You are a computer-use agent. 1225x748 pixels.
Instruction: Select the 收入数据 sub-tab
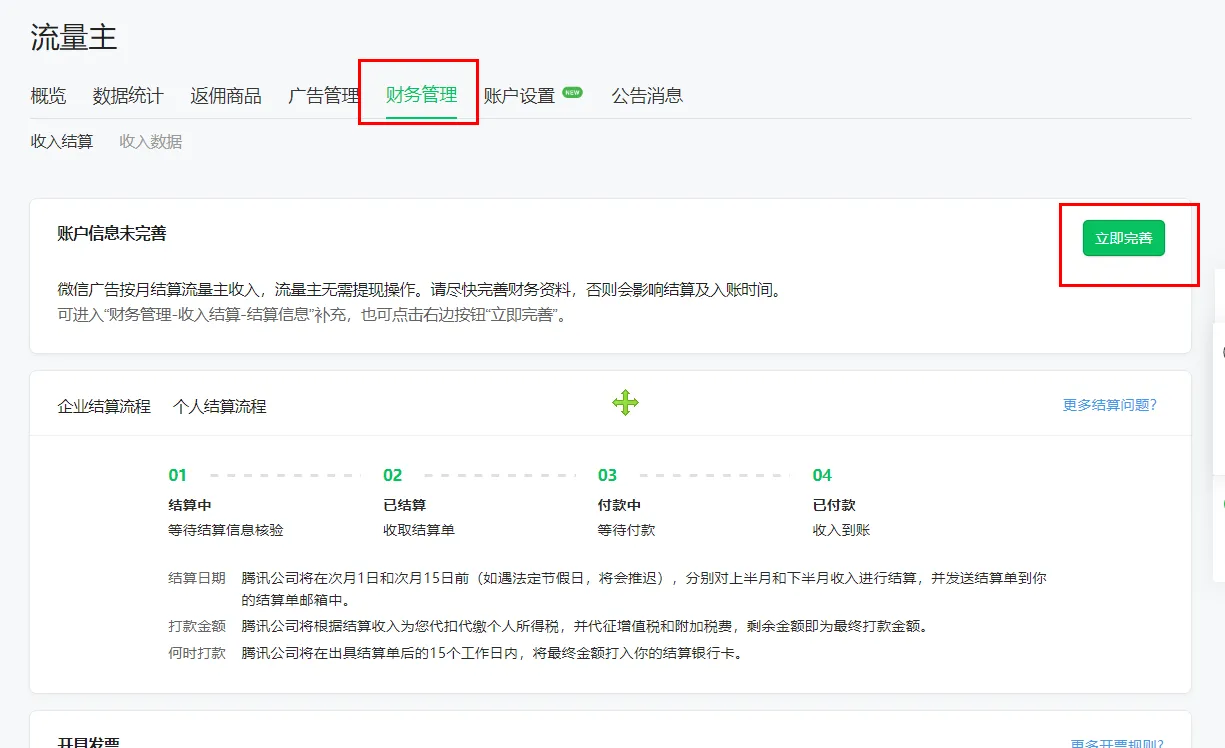(x=150, y=141)
